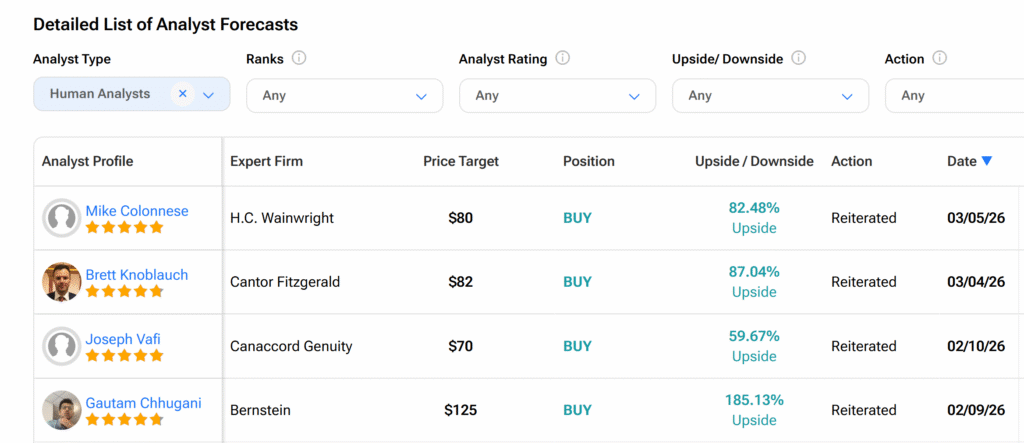Open Gautam Chhugani's profile photo

[62, 410]
